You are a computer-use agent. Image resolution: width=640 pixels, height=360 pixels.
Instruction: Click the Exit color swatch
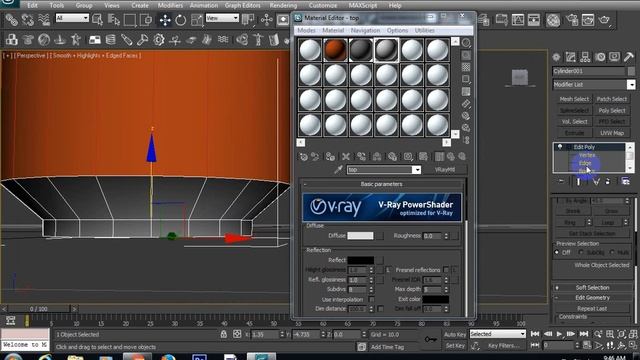pyautogui.click(x=435, y=299)
